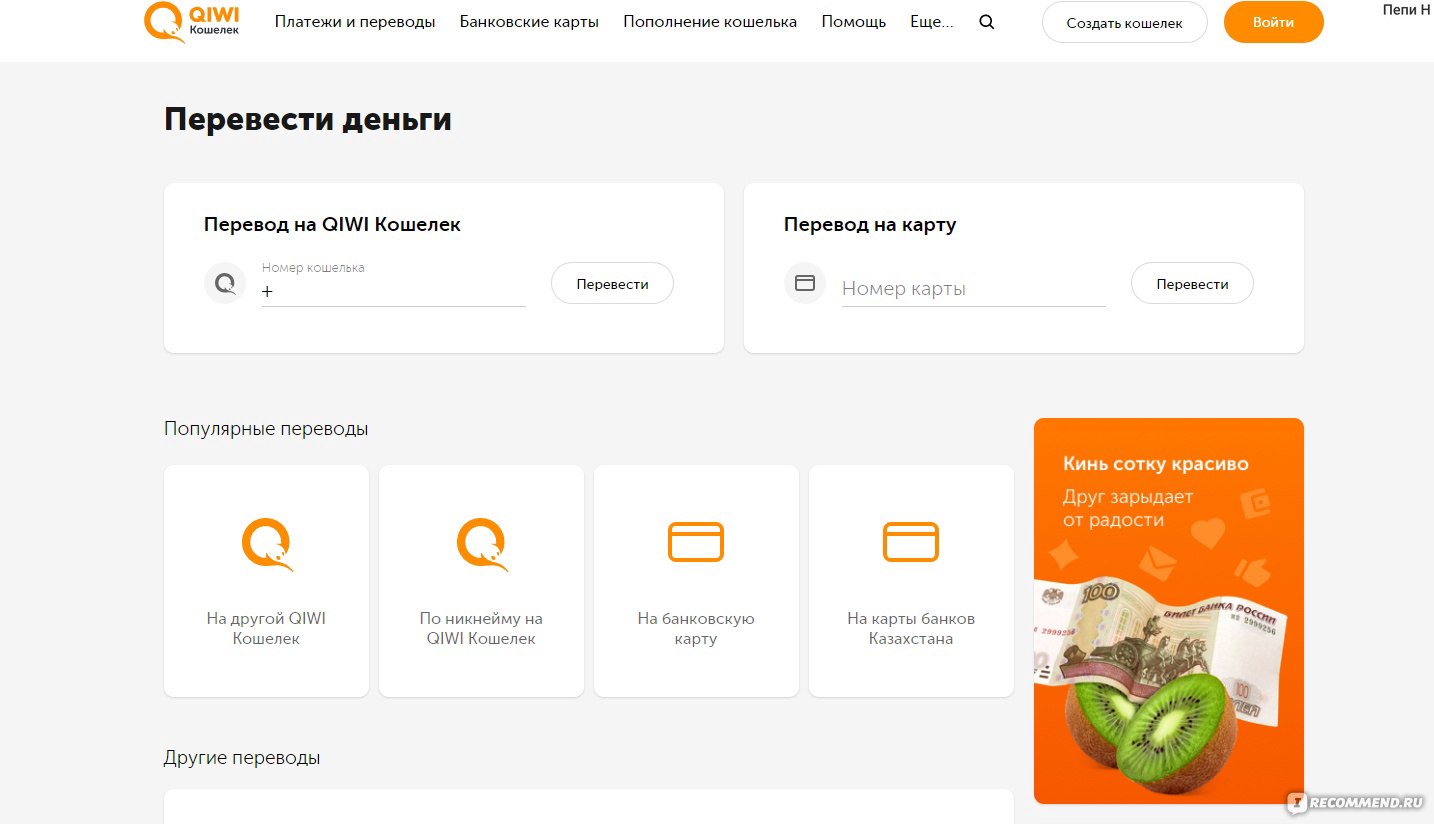Click QIWI icon in По никнейму card
This screenshot has width=1434, height=824.
click(482, 544)
